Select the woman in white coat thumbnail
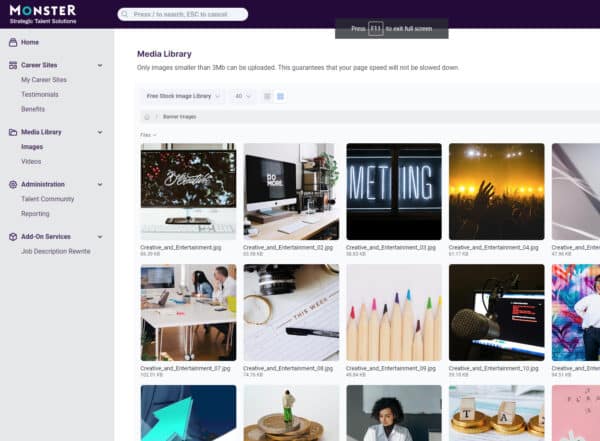600x441 pixels. click(x=394, y=413)
